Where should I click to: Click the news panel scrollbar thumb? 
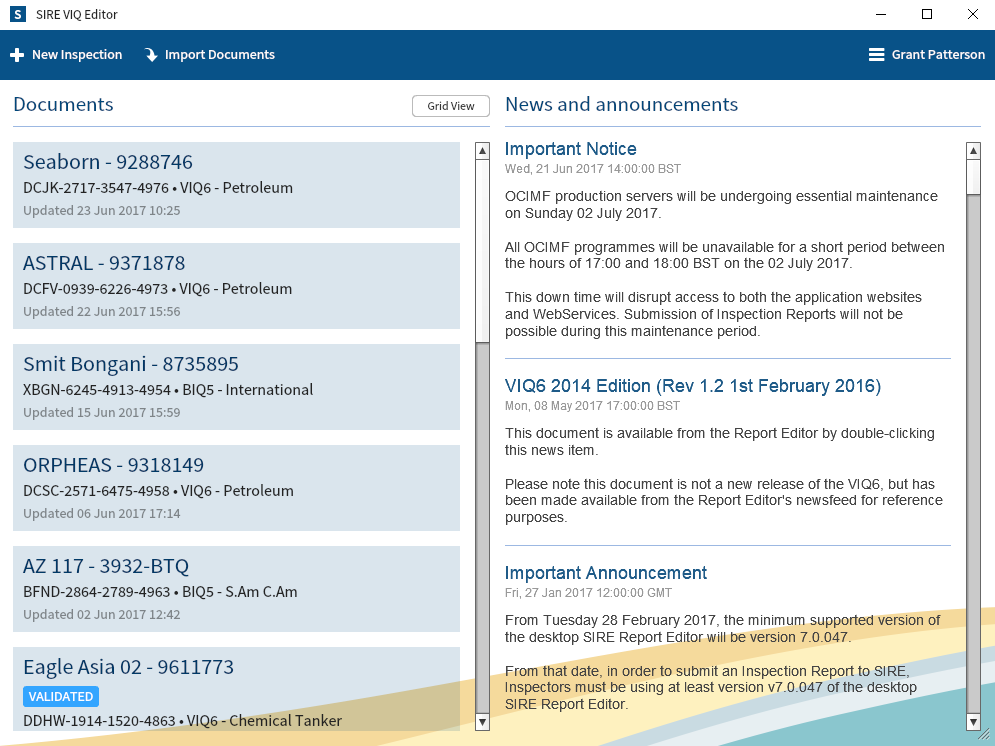[973, 177]
